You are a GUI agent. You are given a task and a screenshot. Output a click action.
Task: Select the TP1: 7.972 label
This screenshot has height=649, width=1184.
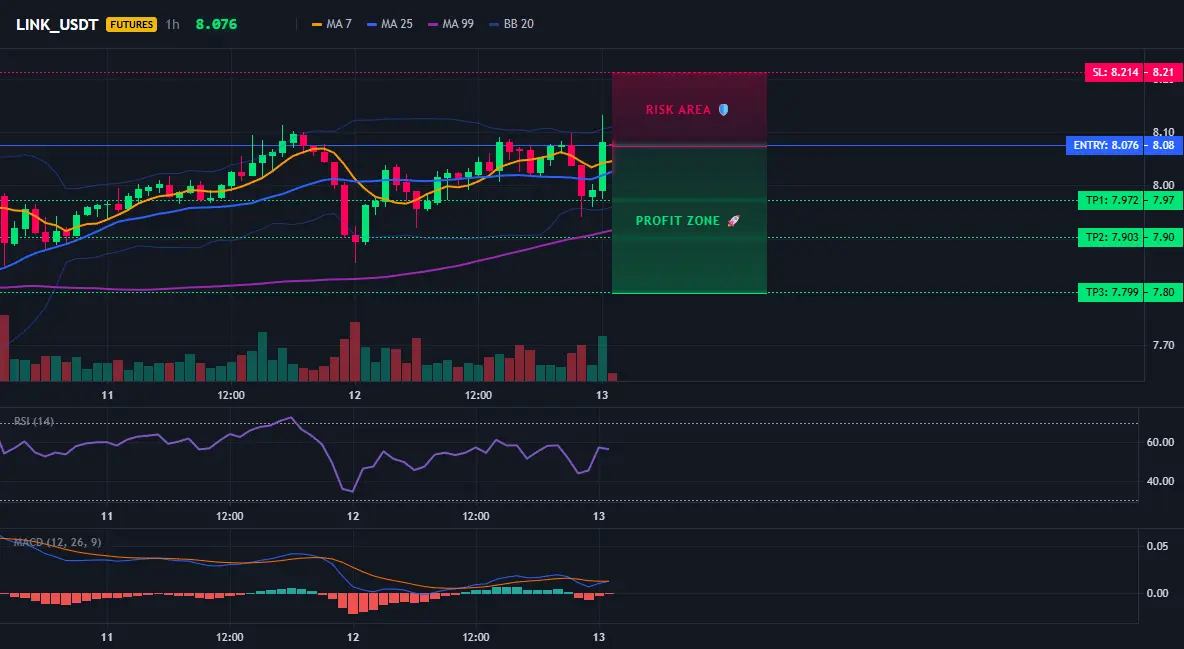tap(1111, 200)
